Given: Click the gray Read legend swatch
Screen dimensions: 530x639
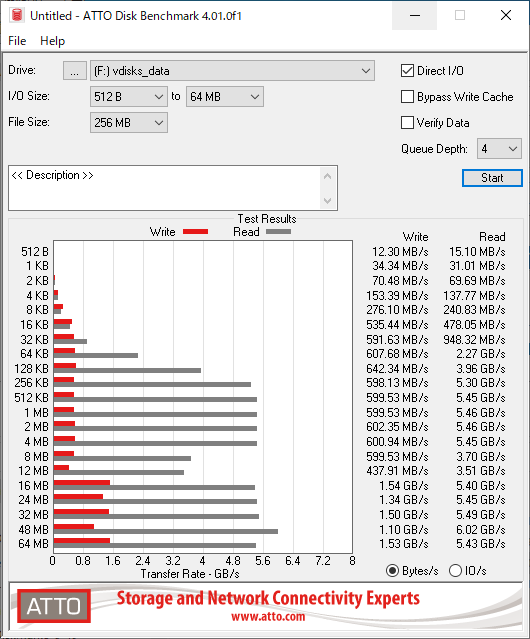Looking at the screenshot, I should pyautogui.click(x=278, y=232).
